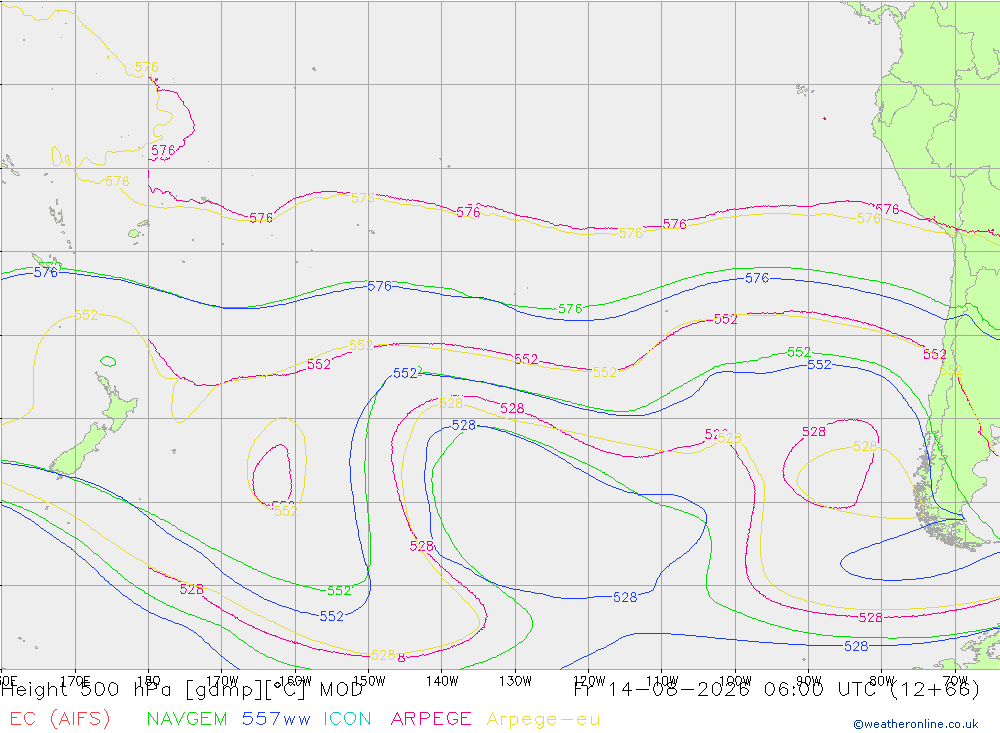Click the 80W longitude label
The image size is (1000, 733).
882,681
